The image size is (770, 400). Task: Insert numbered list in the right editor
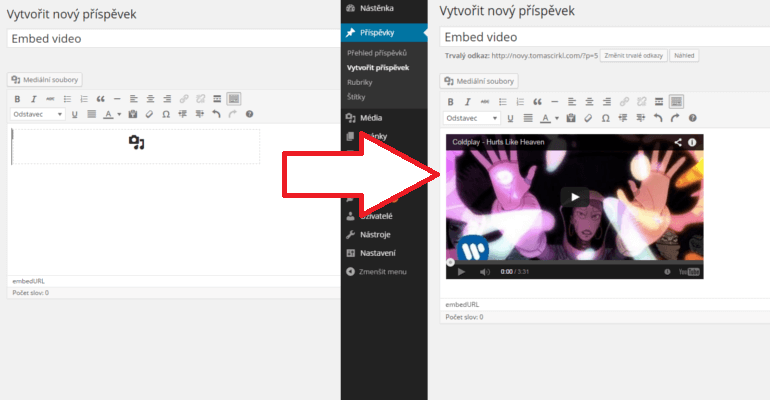(x=520, y=102)
